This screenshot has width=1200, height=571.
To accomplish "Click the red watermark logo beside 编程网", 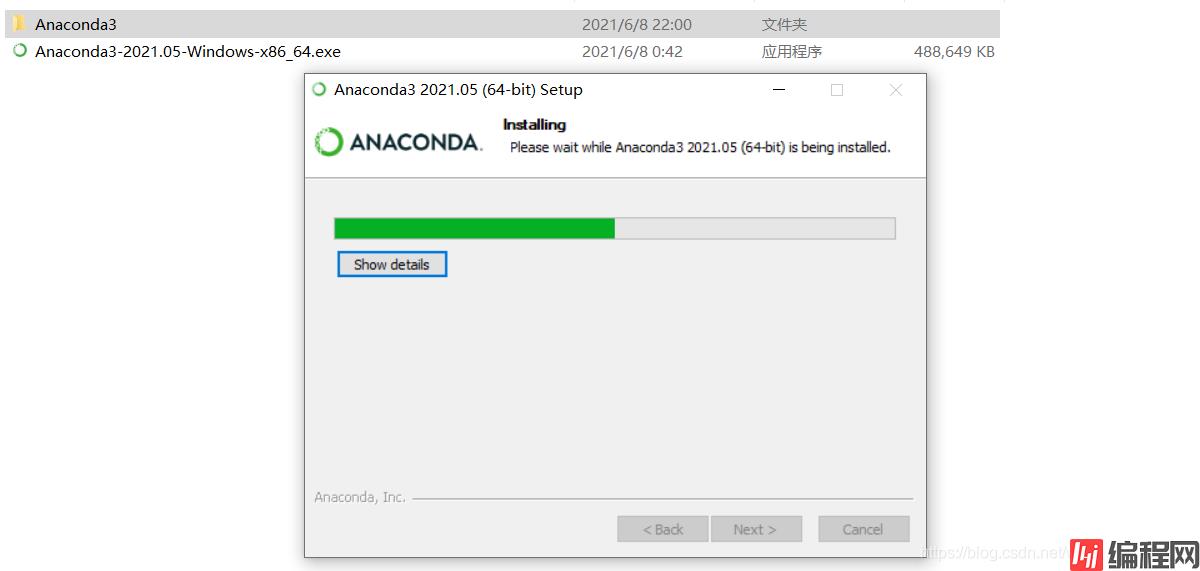I will tap(1085, 552).
